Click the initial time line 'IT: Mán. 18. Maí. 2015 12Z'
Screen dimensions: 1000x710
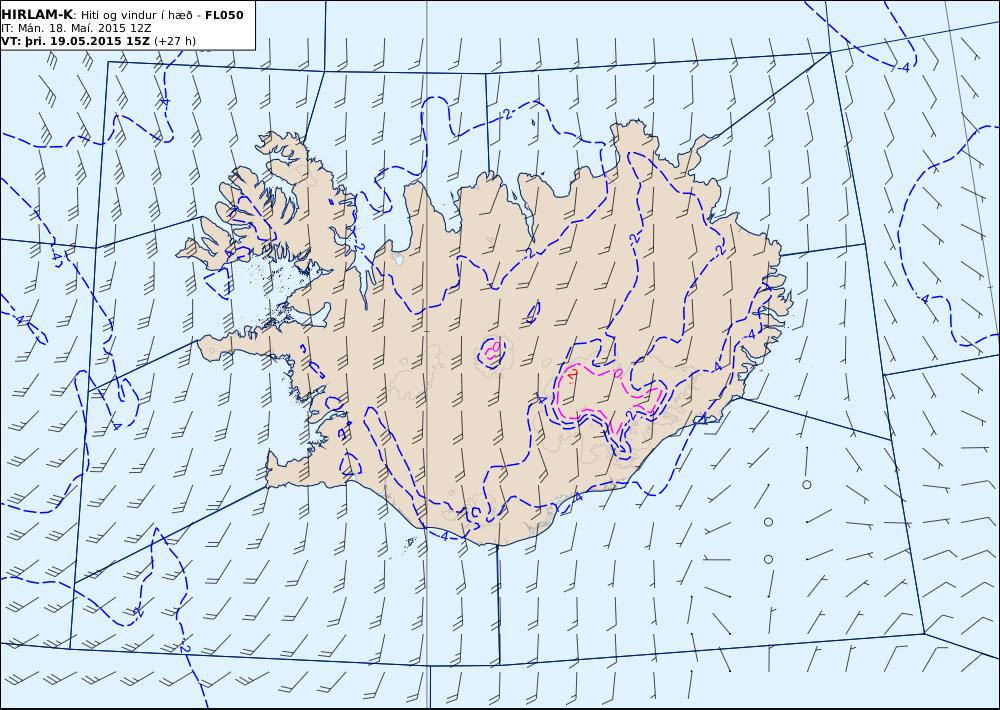click(x=76, y=28)
